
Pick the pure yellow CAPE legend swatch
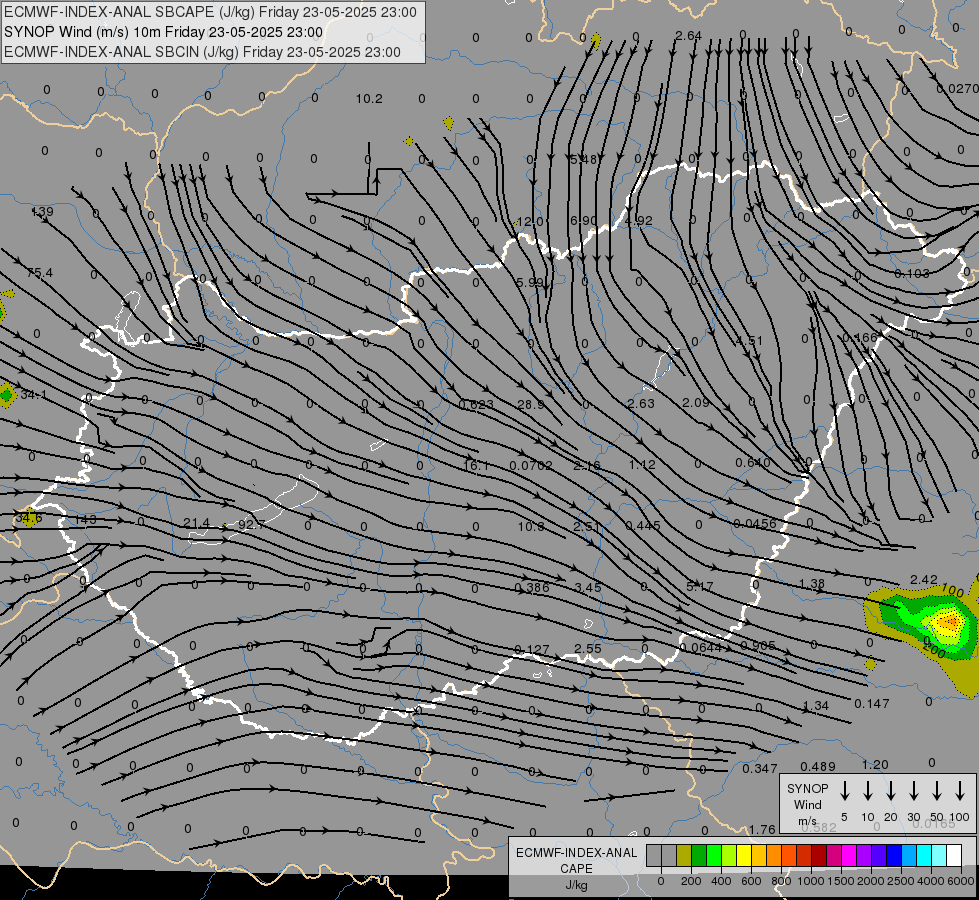[744, 855]
